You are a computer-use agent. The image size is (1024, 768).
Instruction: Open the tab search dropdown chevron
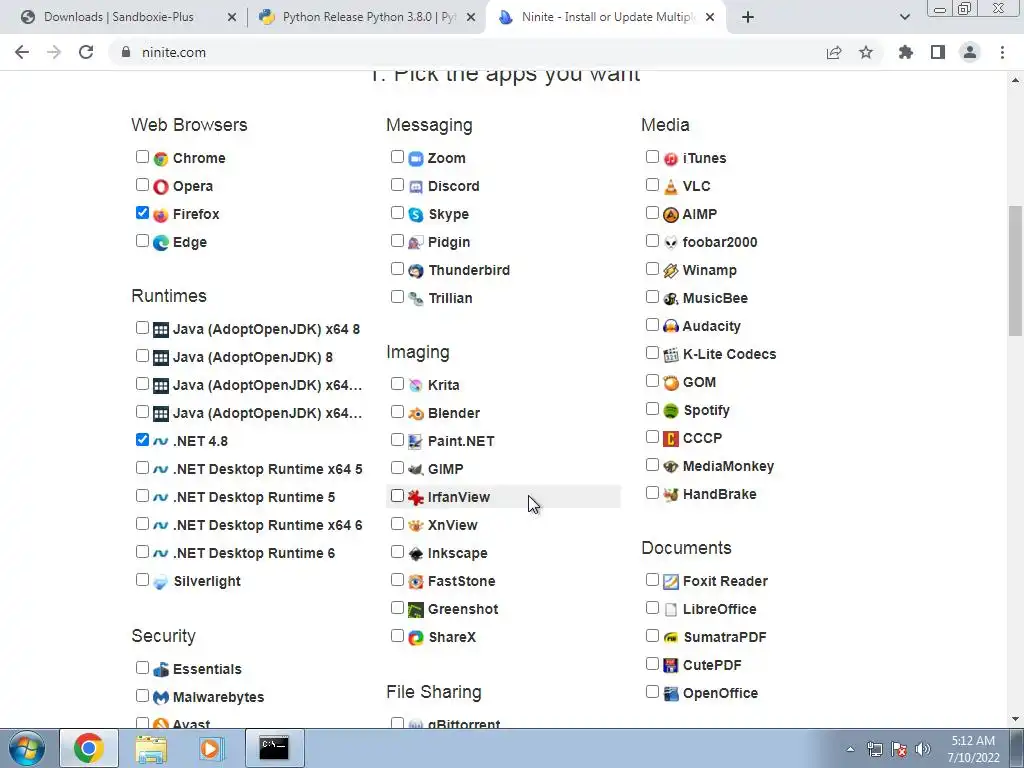coord(904,17)
